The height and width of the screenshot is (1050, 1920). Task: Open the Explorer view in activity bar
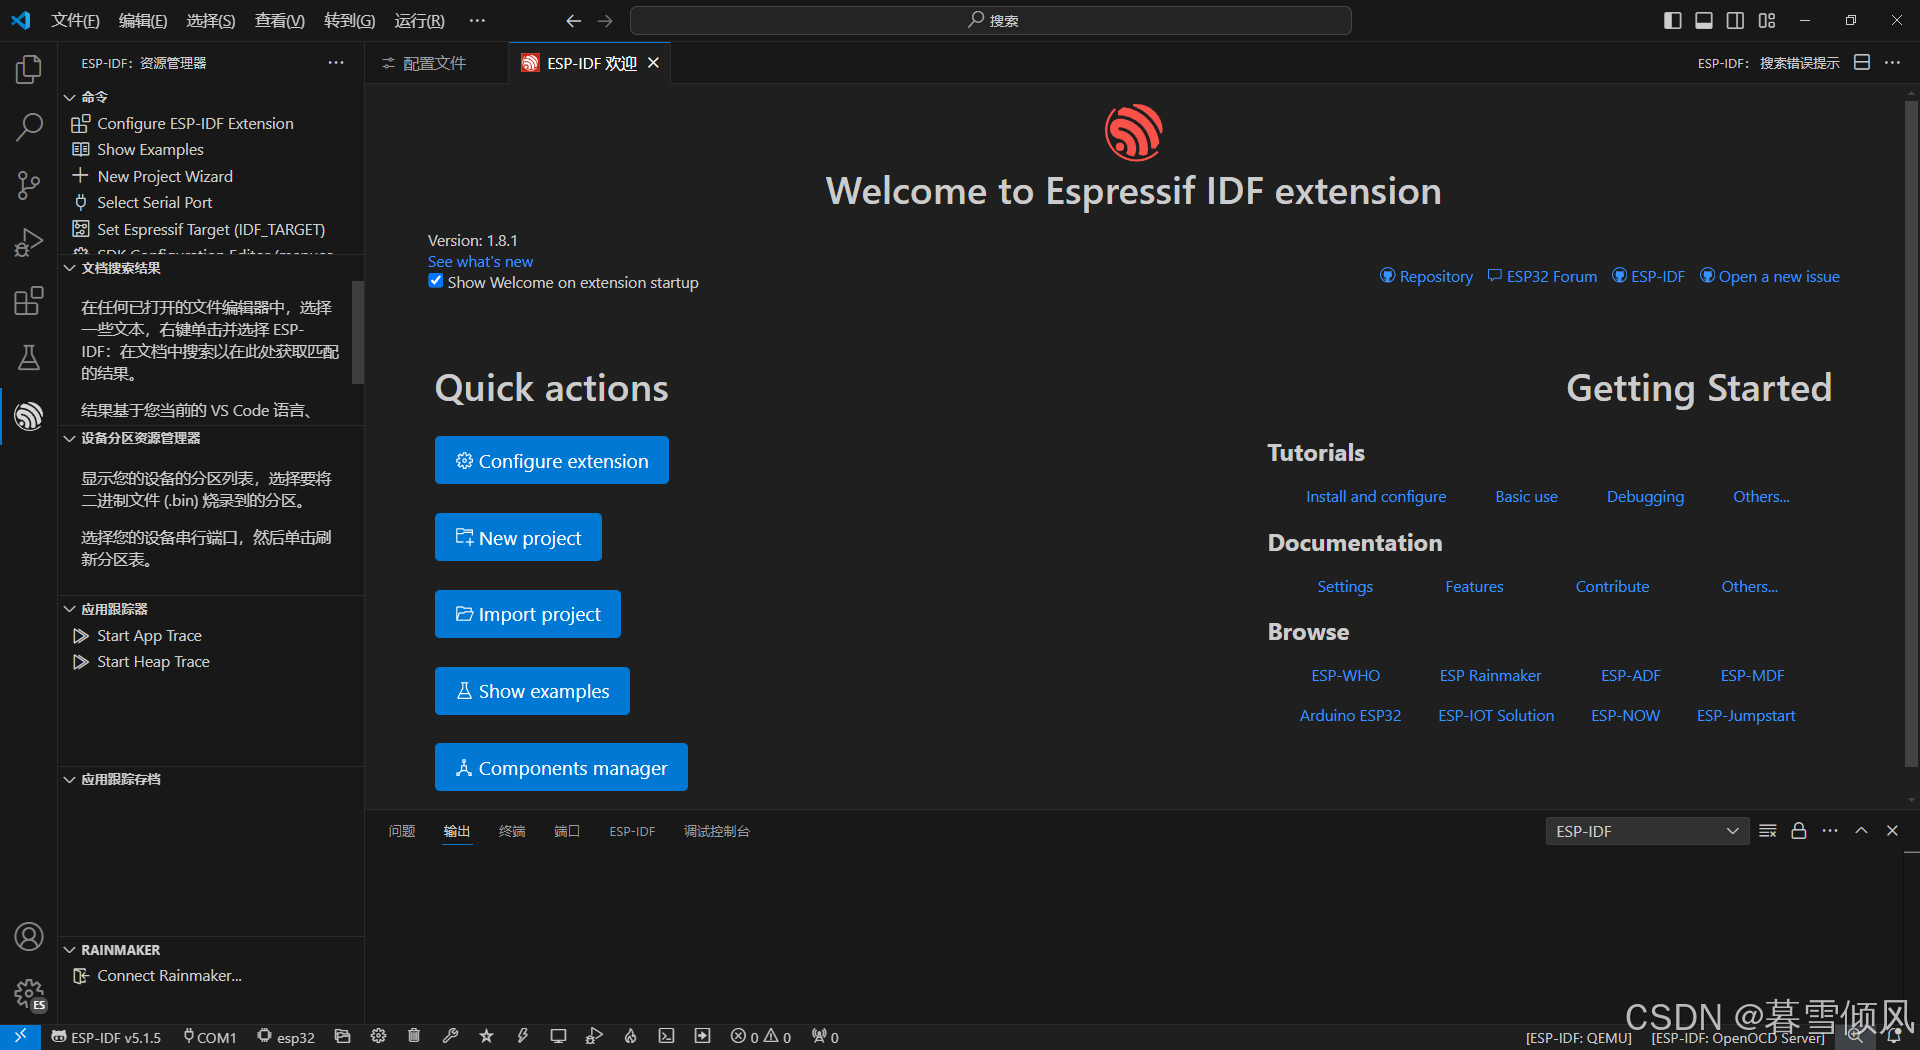click(29, 69)
